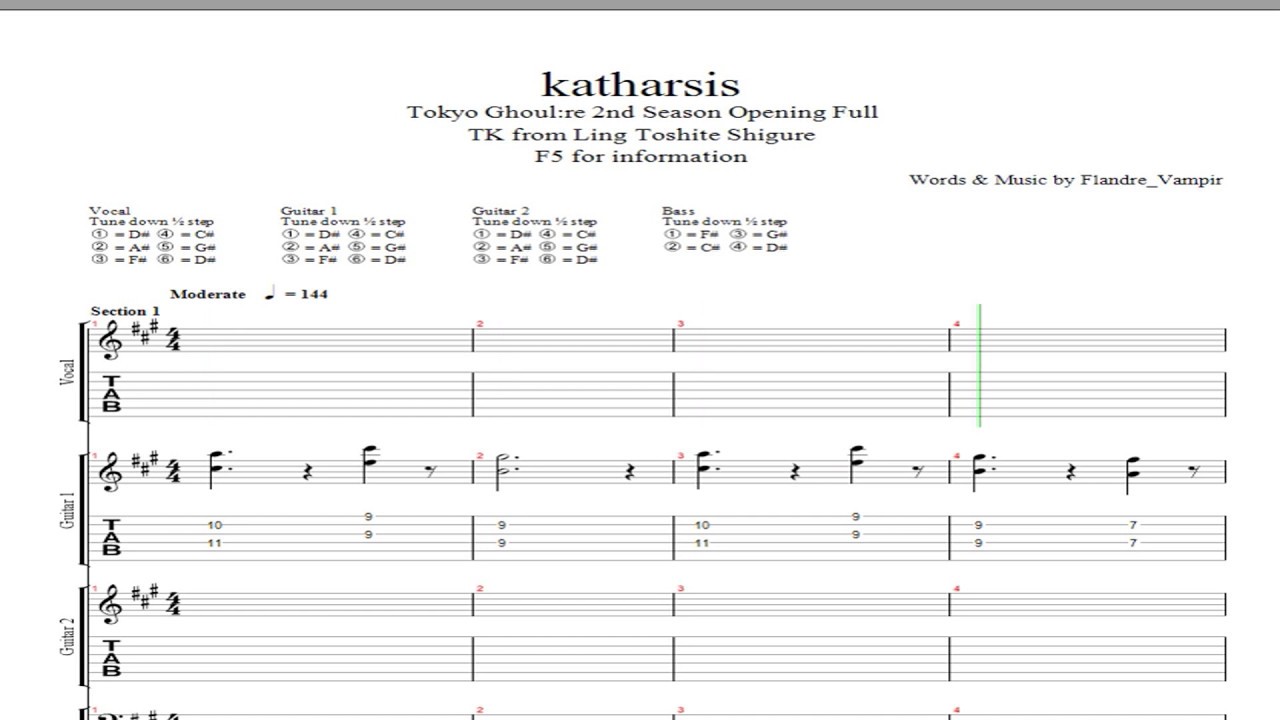Click the TAB clef of the Guitar 2 track
The image size is (1280, 720).
(x=111, y=658)
